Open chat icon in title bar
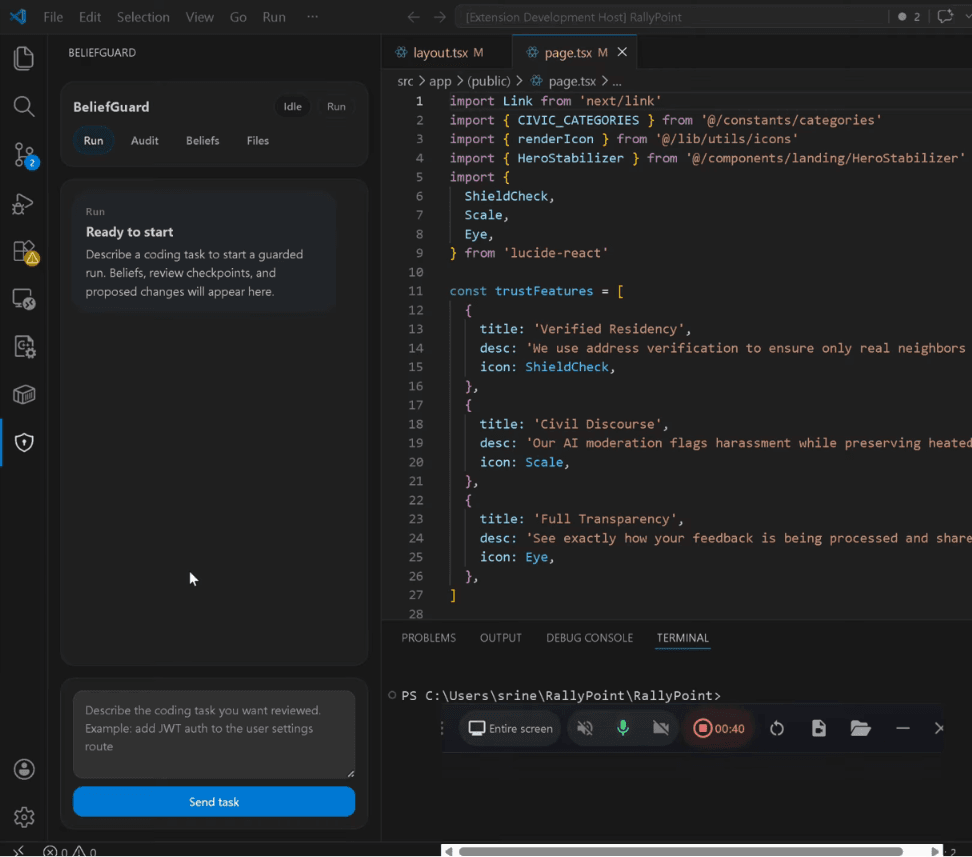This screenshot has height=857, width=972. 945,17
